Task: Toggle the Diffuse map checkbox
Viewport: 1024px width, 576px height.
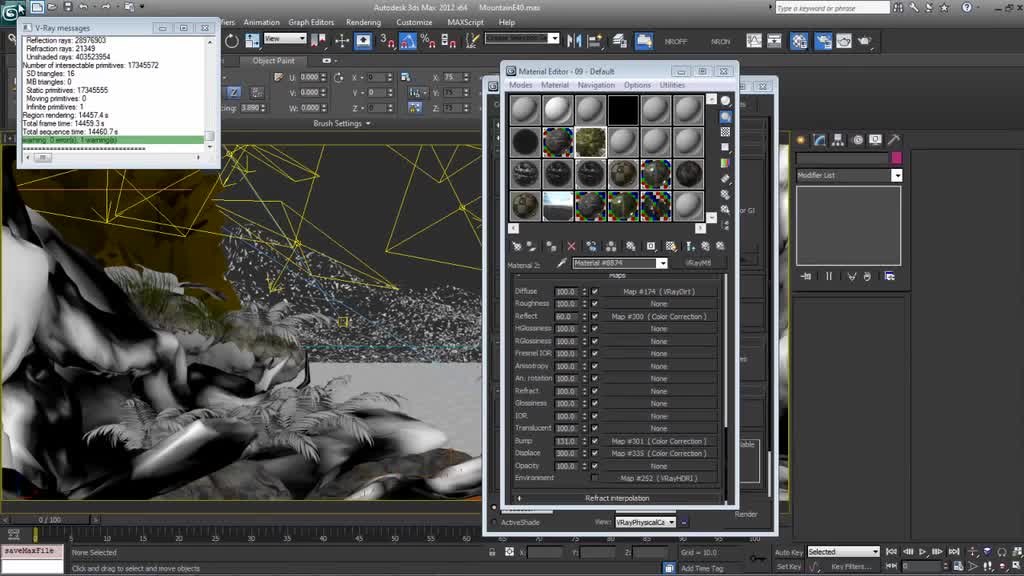Action: [594, 291]
